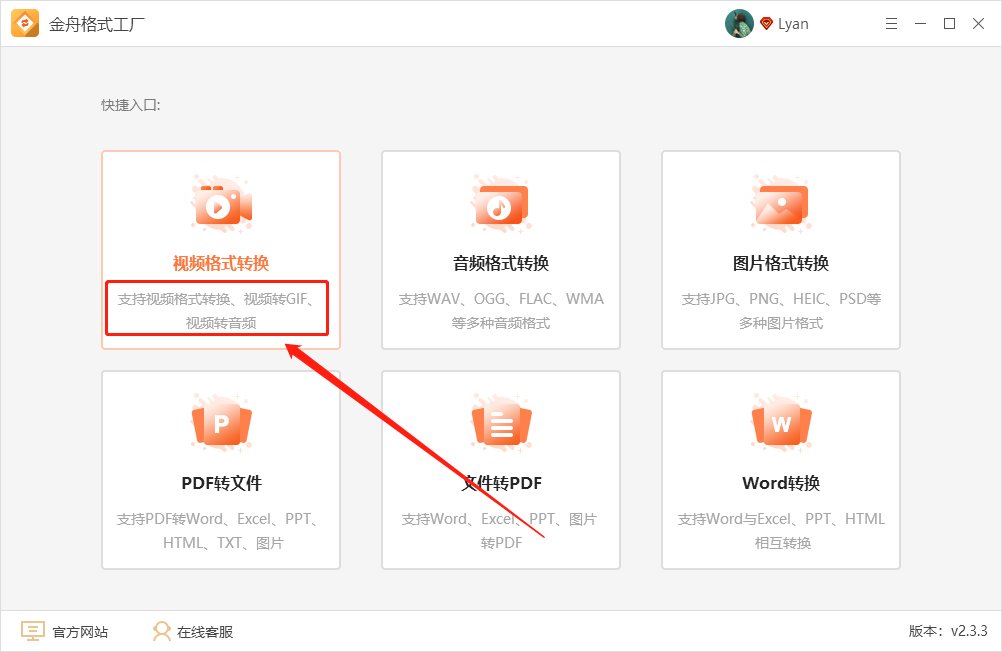Image resolution: width=1002 pixels, height=652 pixels.
Task: Click the audio format conversion music icon
Action: [x=500, y=204]
